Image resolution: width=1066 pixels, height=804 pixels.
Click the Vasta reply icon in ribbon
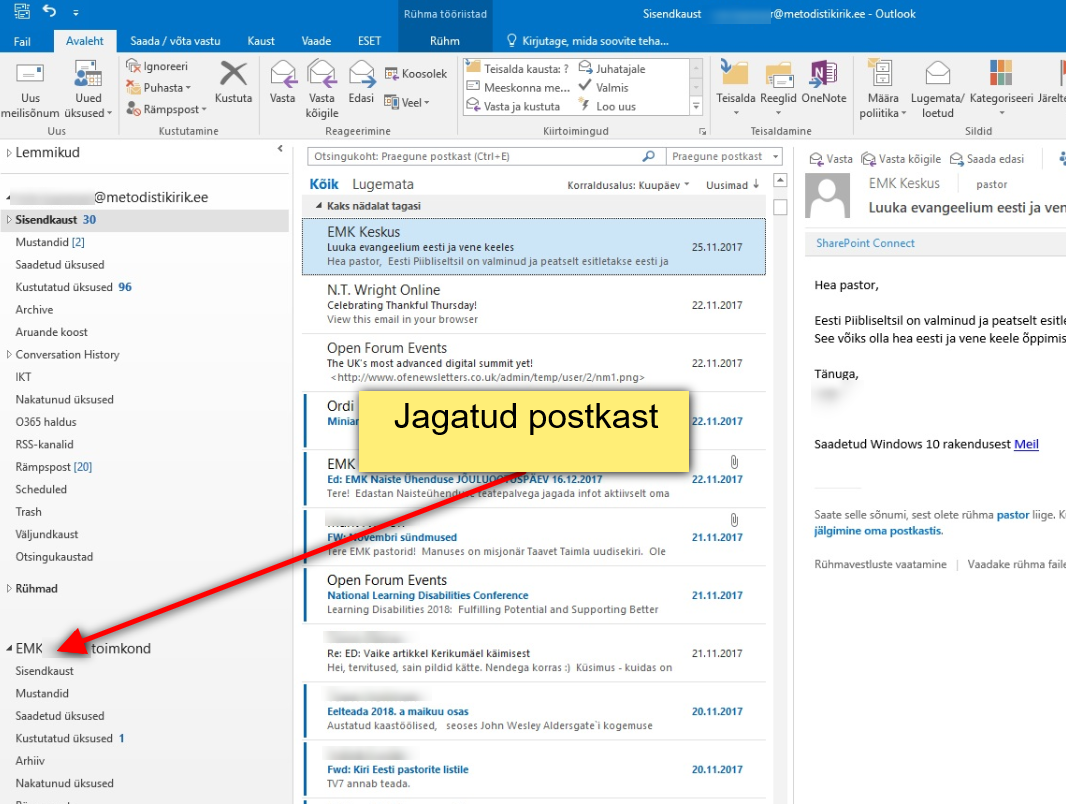coord(283,75)
